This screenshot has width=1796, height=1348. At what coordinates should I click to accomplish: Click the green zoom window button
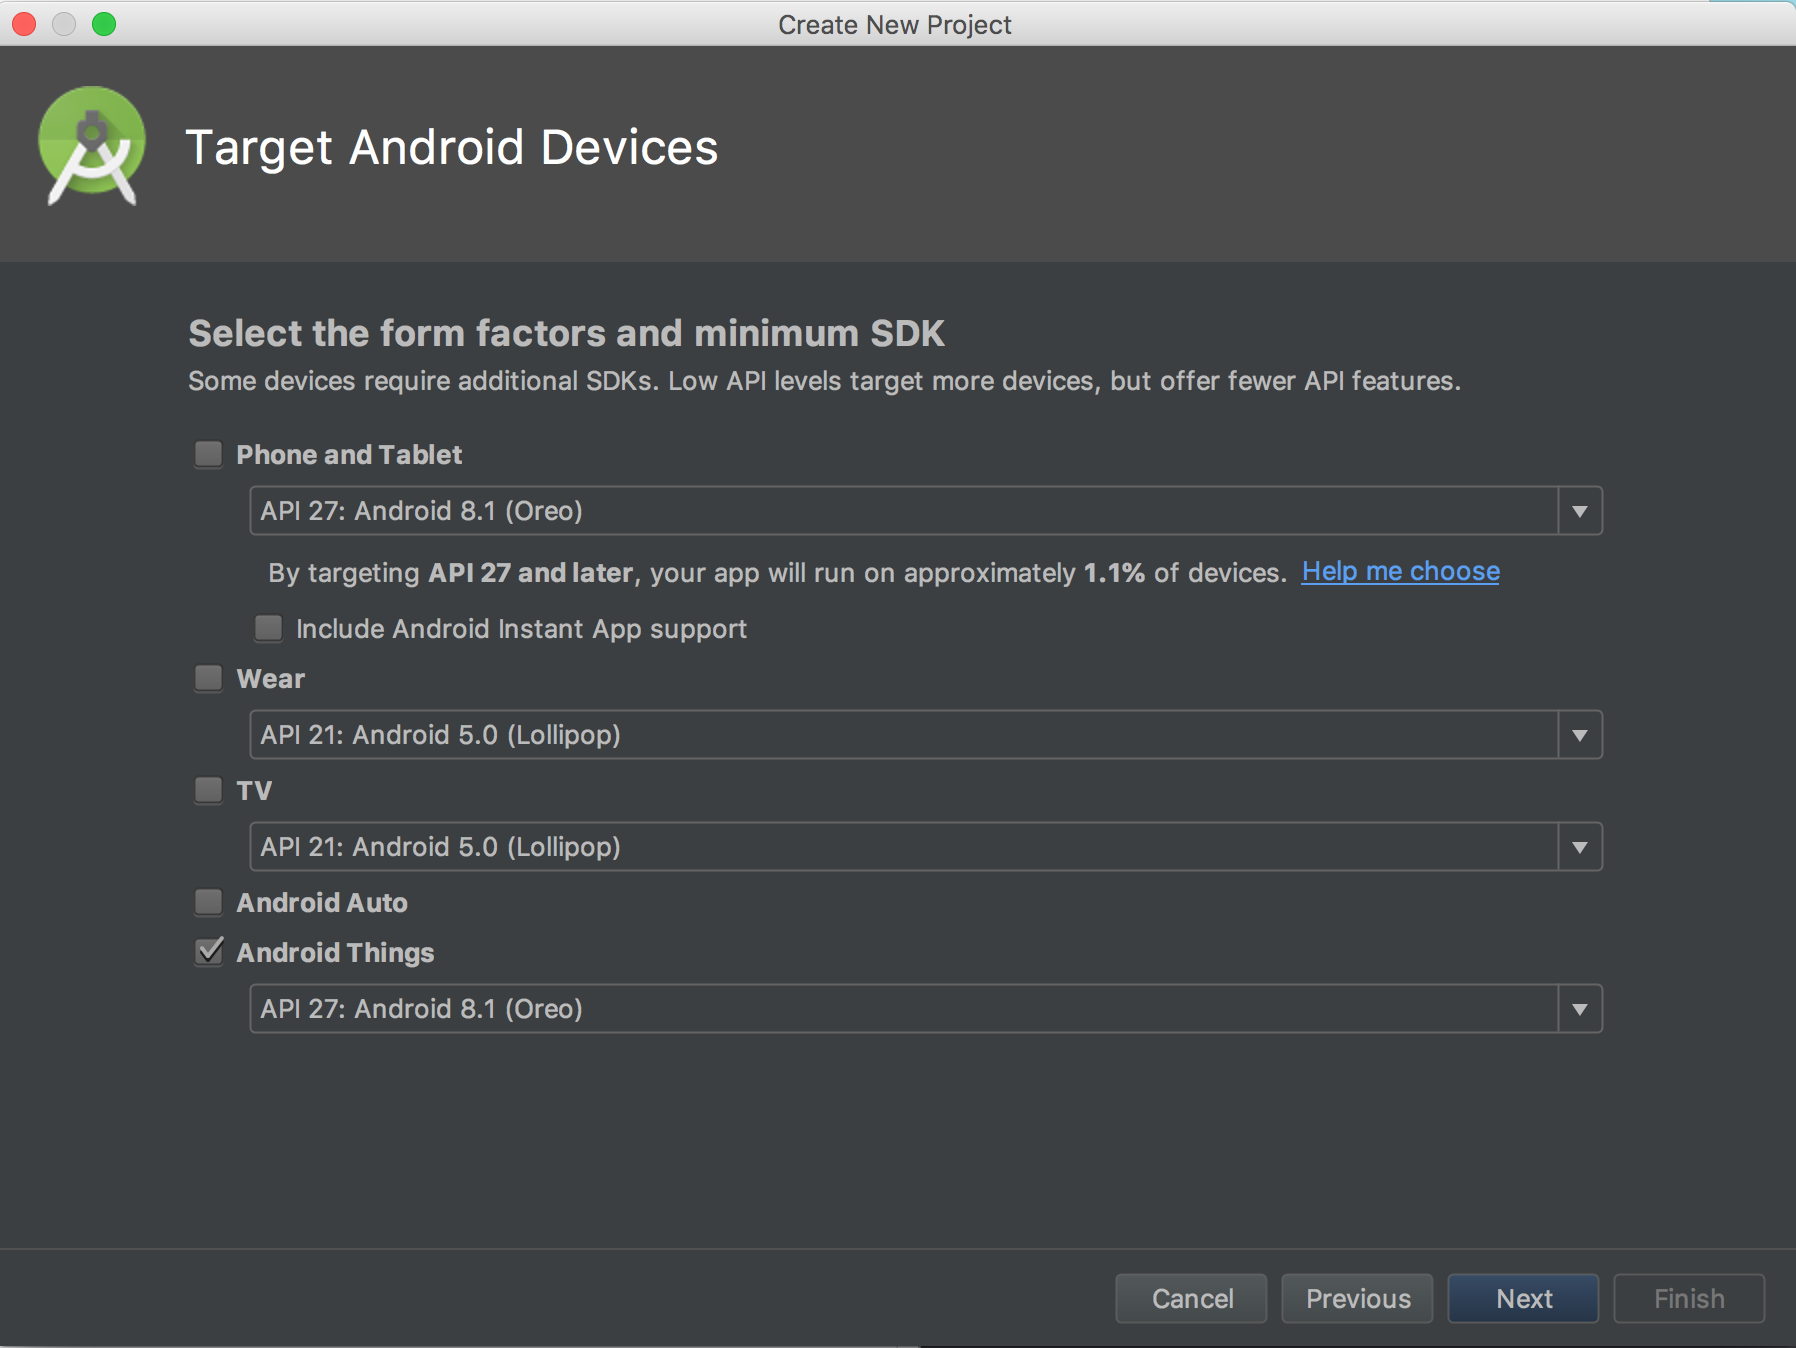pos(104,24)
